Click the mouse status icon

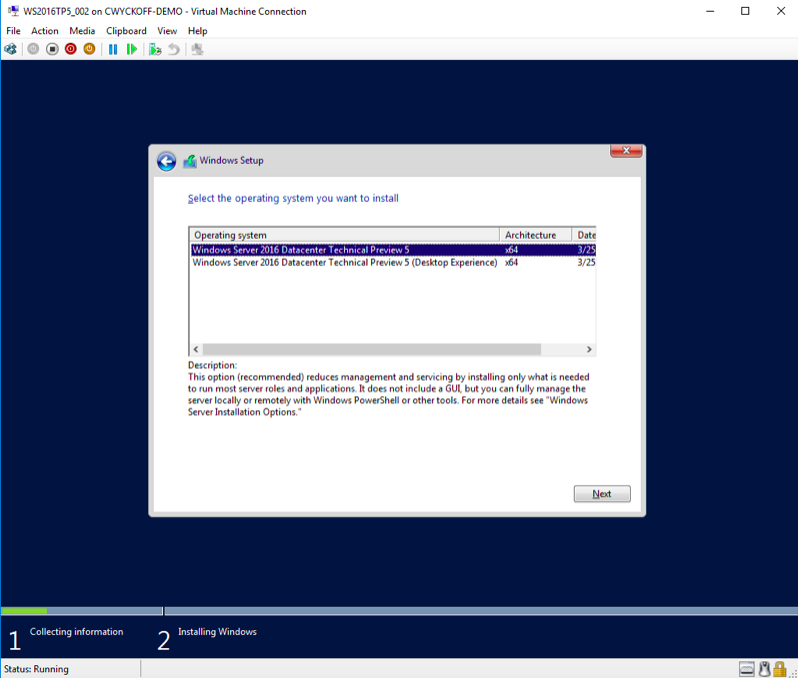click(764, 669)
